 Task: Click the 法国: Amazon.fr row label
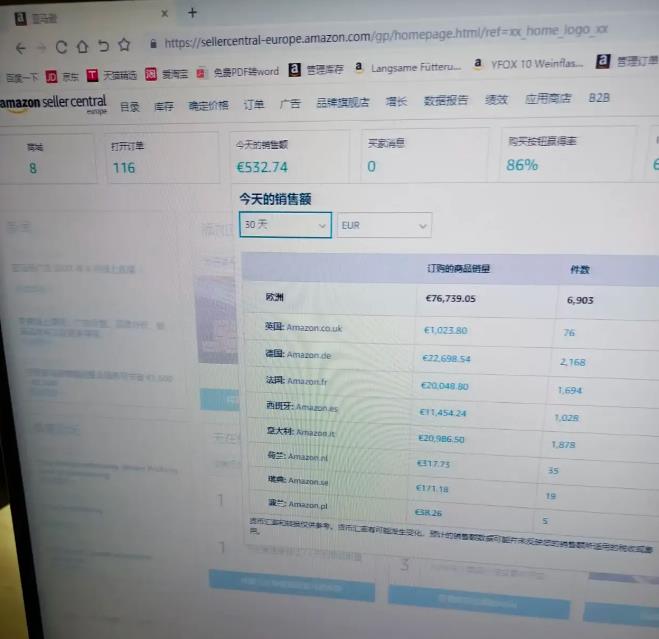296,381
